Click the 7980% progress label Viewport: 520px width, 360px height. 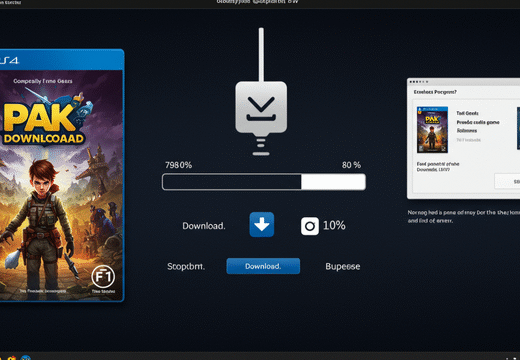point(178,165)
